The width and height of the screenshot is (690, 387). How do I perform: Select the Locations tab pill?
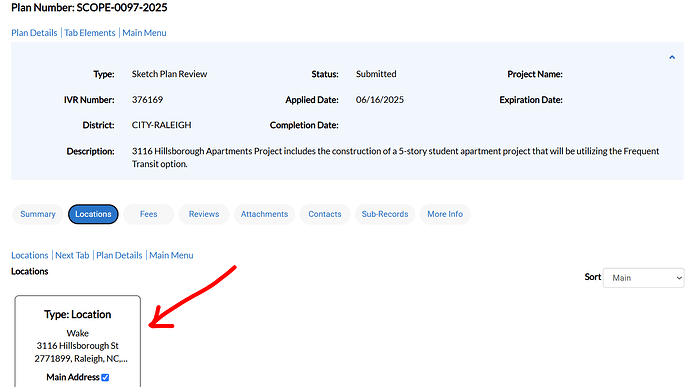tap(93, 214)
